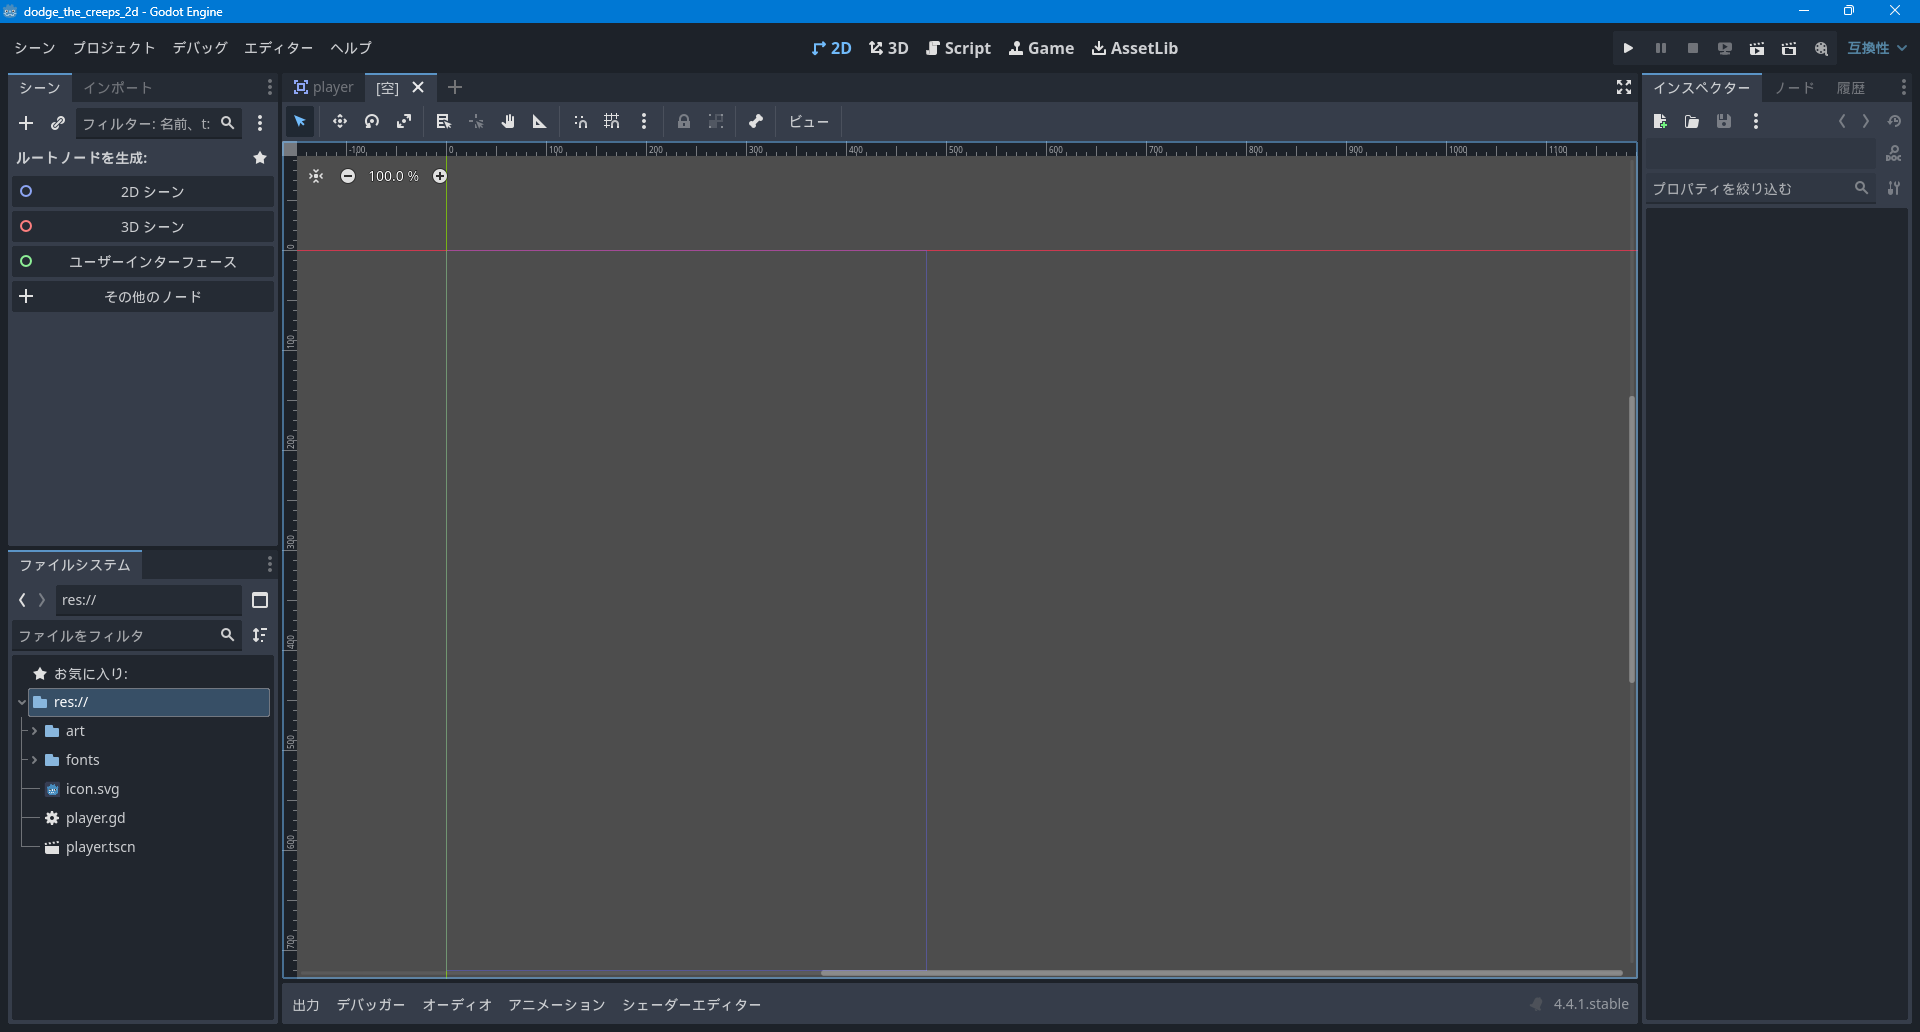Choose the Scale Mode tool

pyautogui.click(x=404, y=121)
